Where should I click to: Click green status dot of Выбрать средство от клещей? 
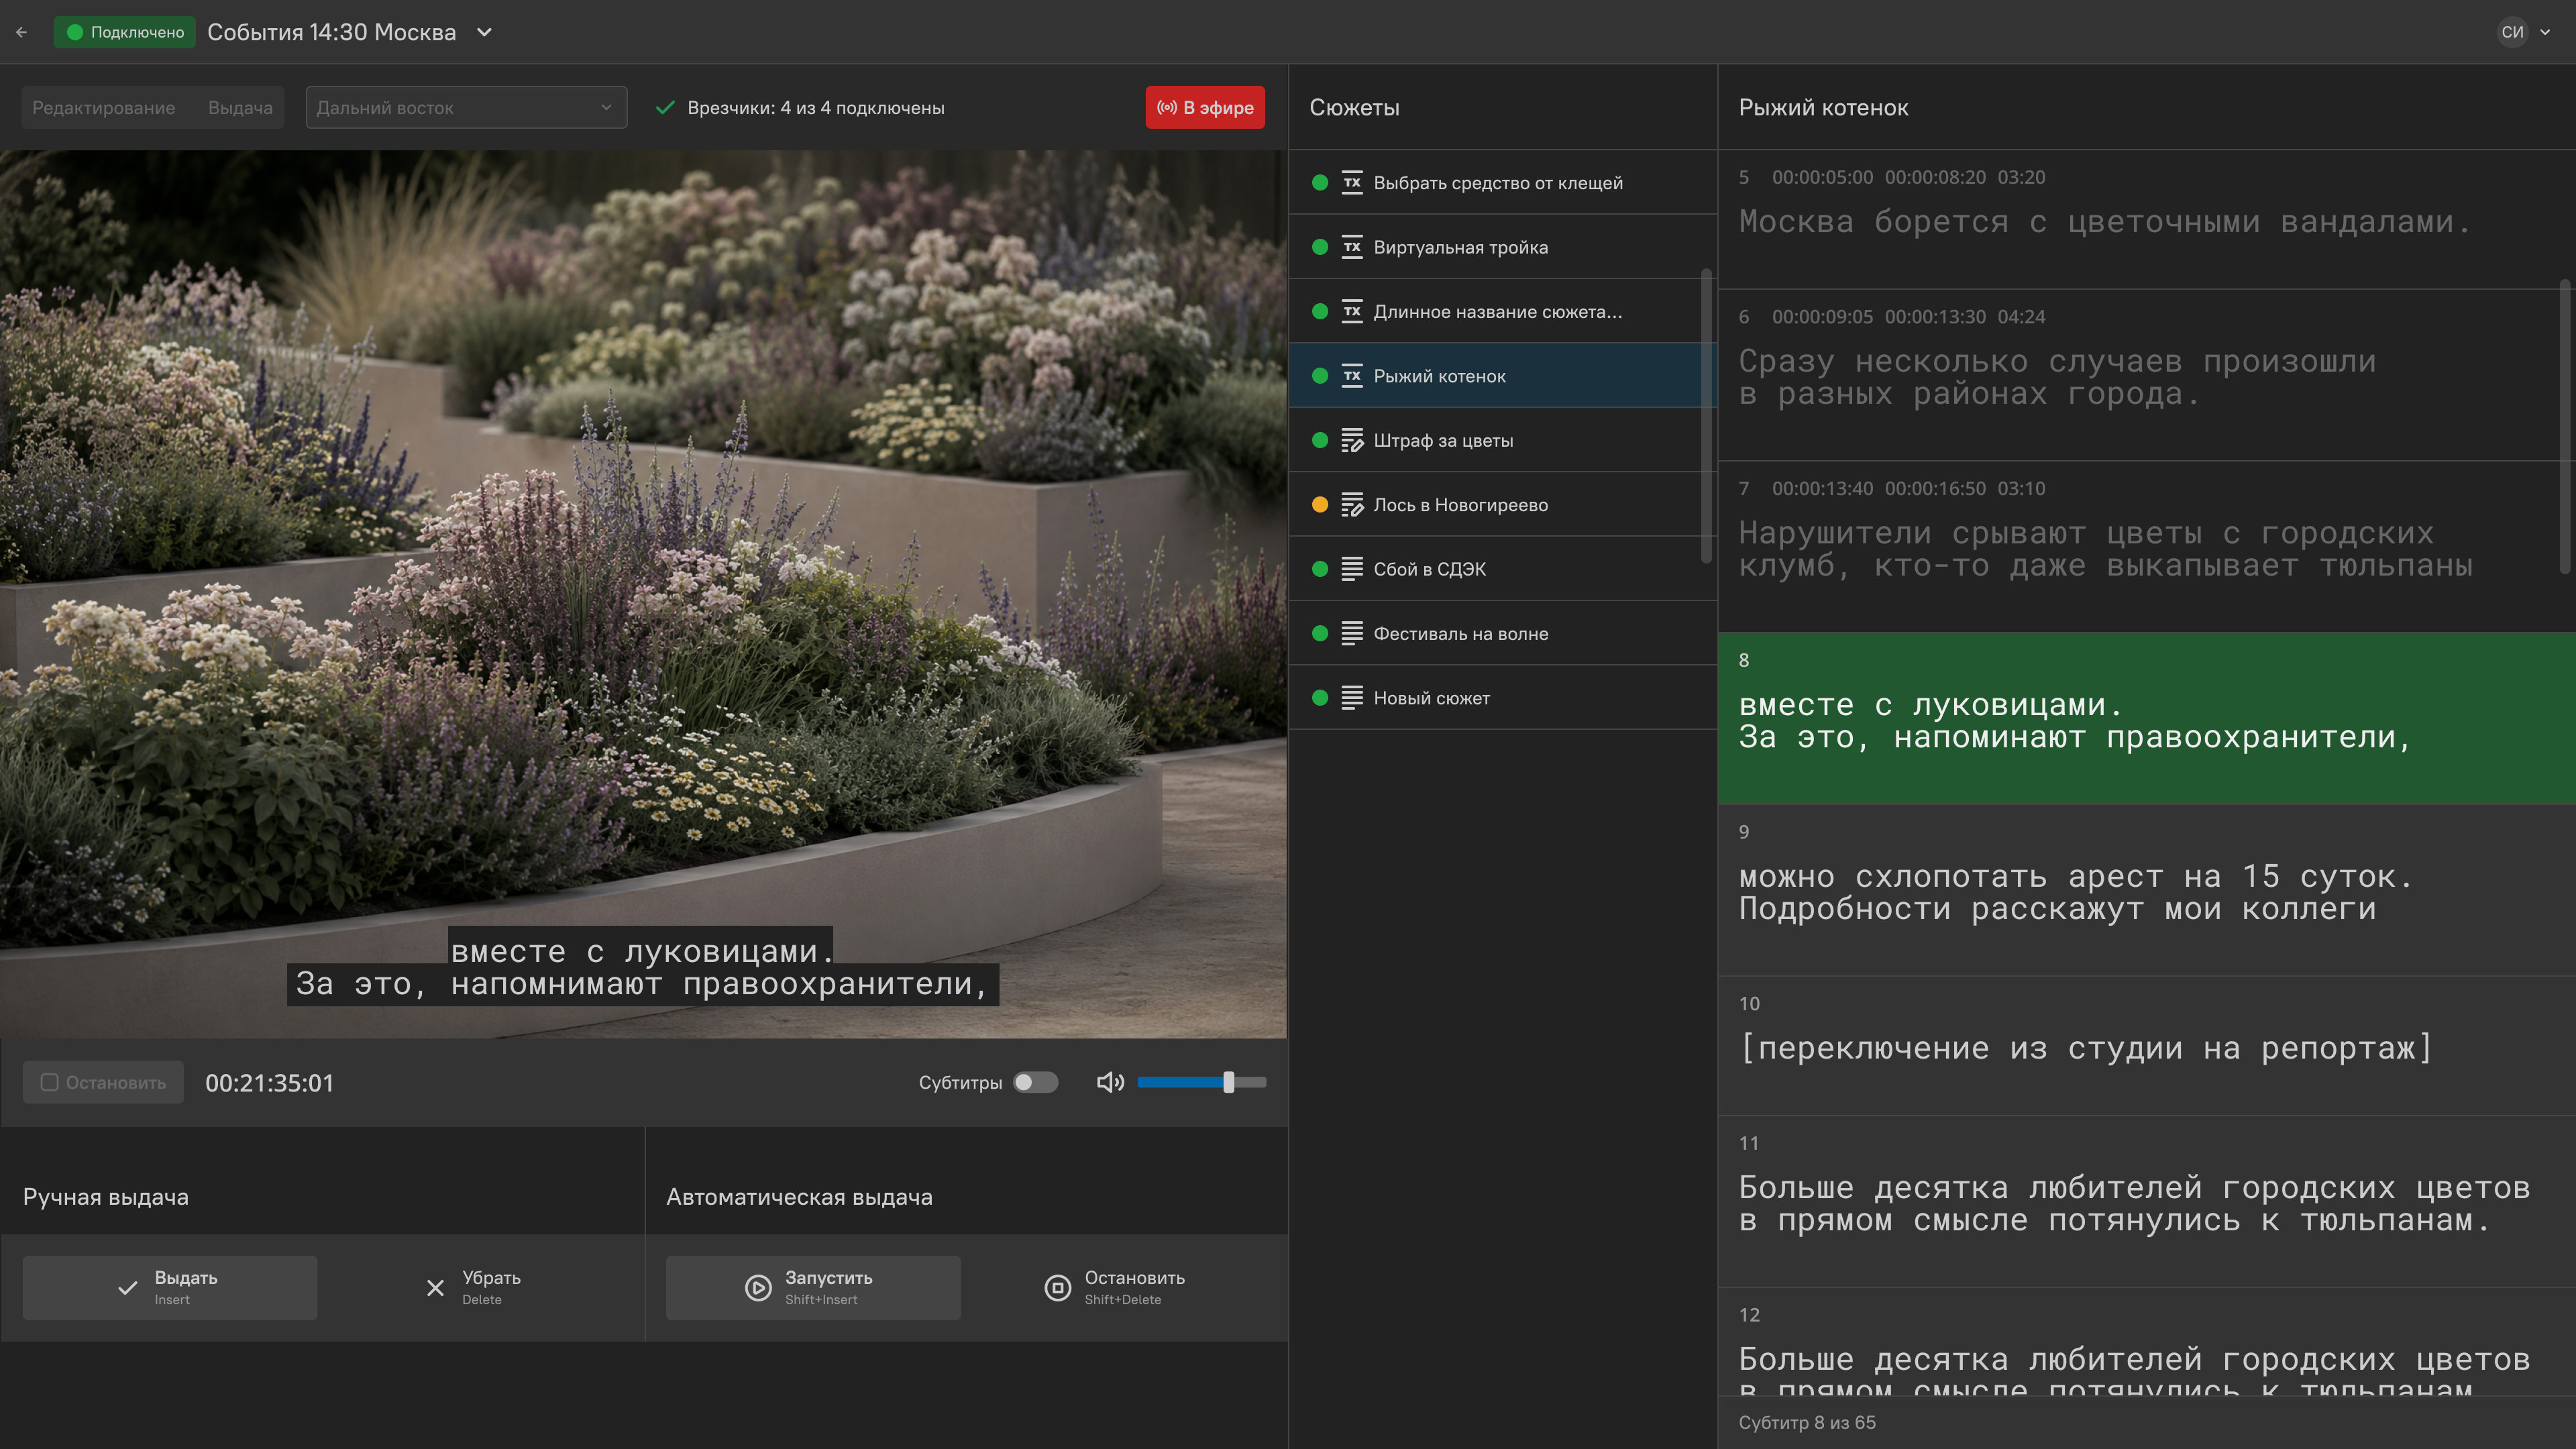1320,182
